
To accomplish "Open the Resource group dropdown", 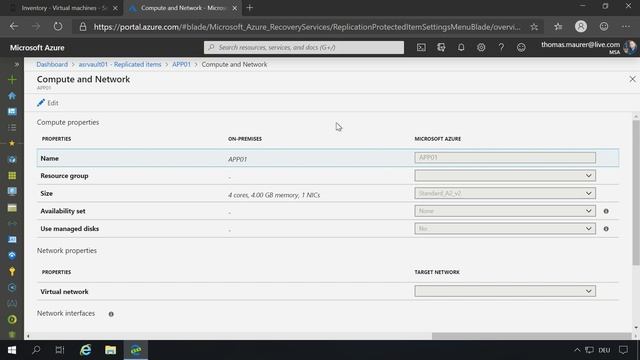I will [505, 176].
